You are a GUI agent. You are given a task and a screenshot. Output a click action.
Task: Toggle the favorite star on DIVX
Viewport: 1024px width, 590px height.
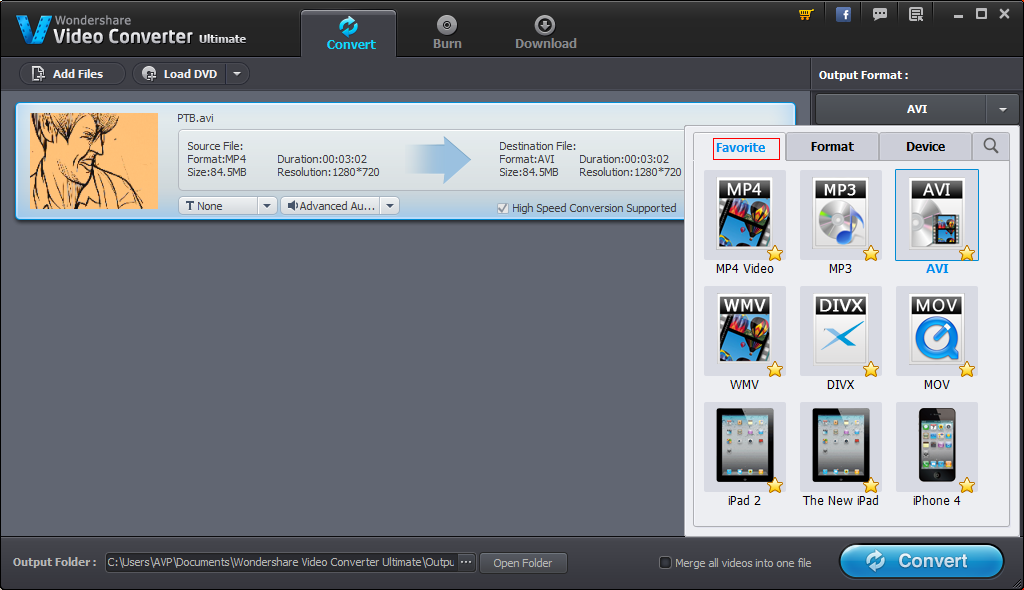tap(871, 369)
